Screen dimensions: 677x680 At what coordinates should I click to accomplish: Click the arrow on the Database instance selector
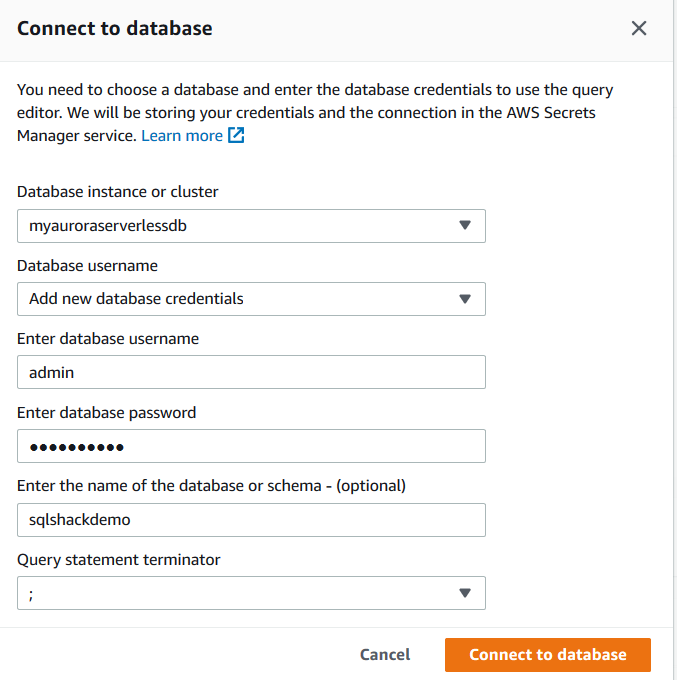tap(464, 226)
